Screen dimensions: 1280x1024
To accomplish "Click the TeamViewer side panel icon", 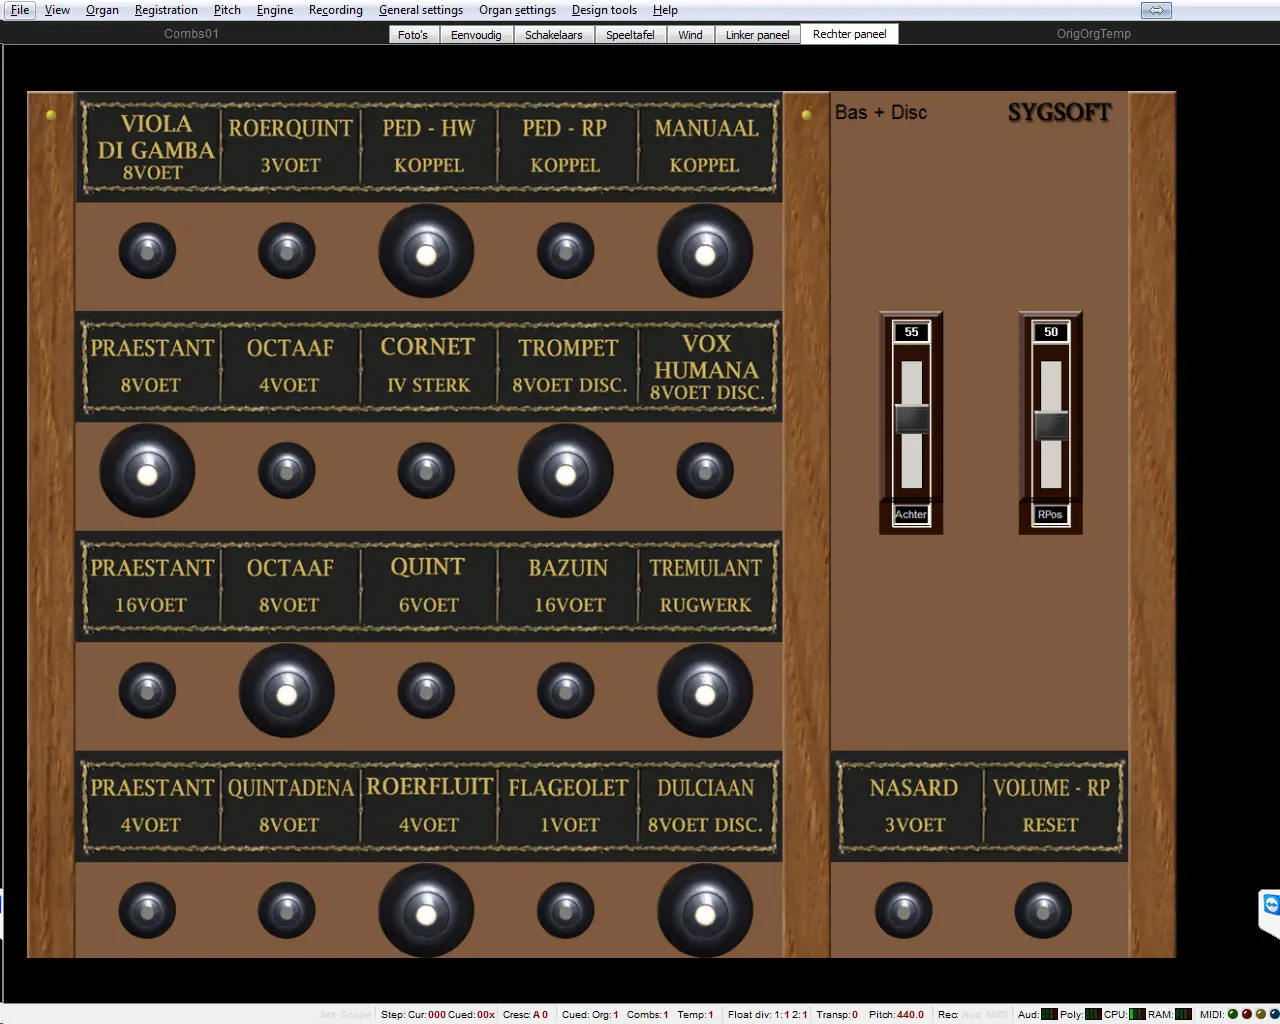I will (1270, 906).
